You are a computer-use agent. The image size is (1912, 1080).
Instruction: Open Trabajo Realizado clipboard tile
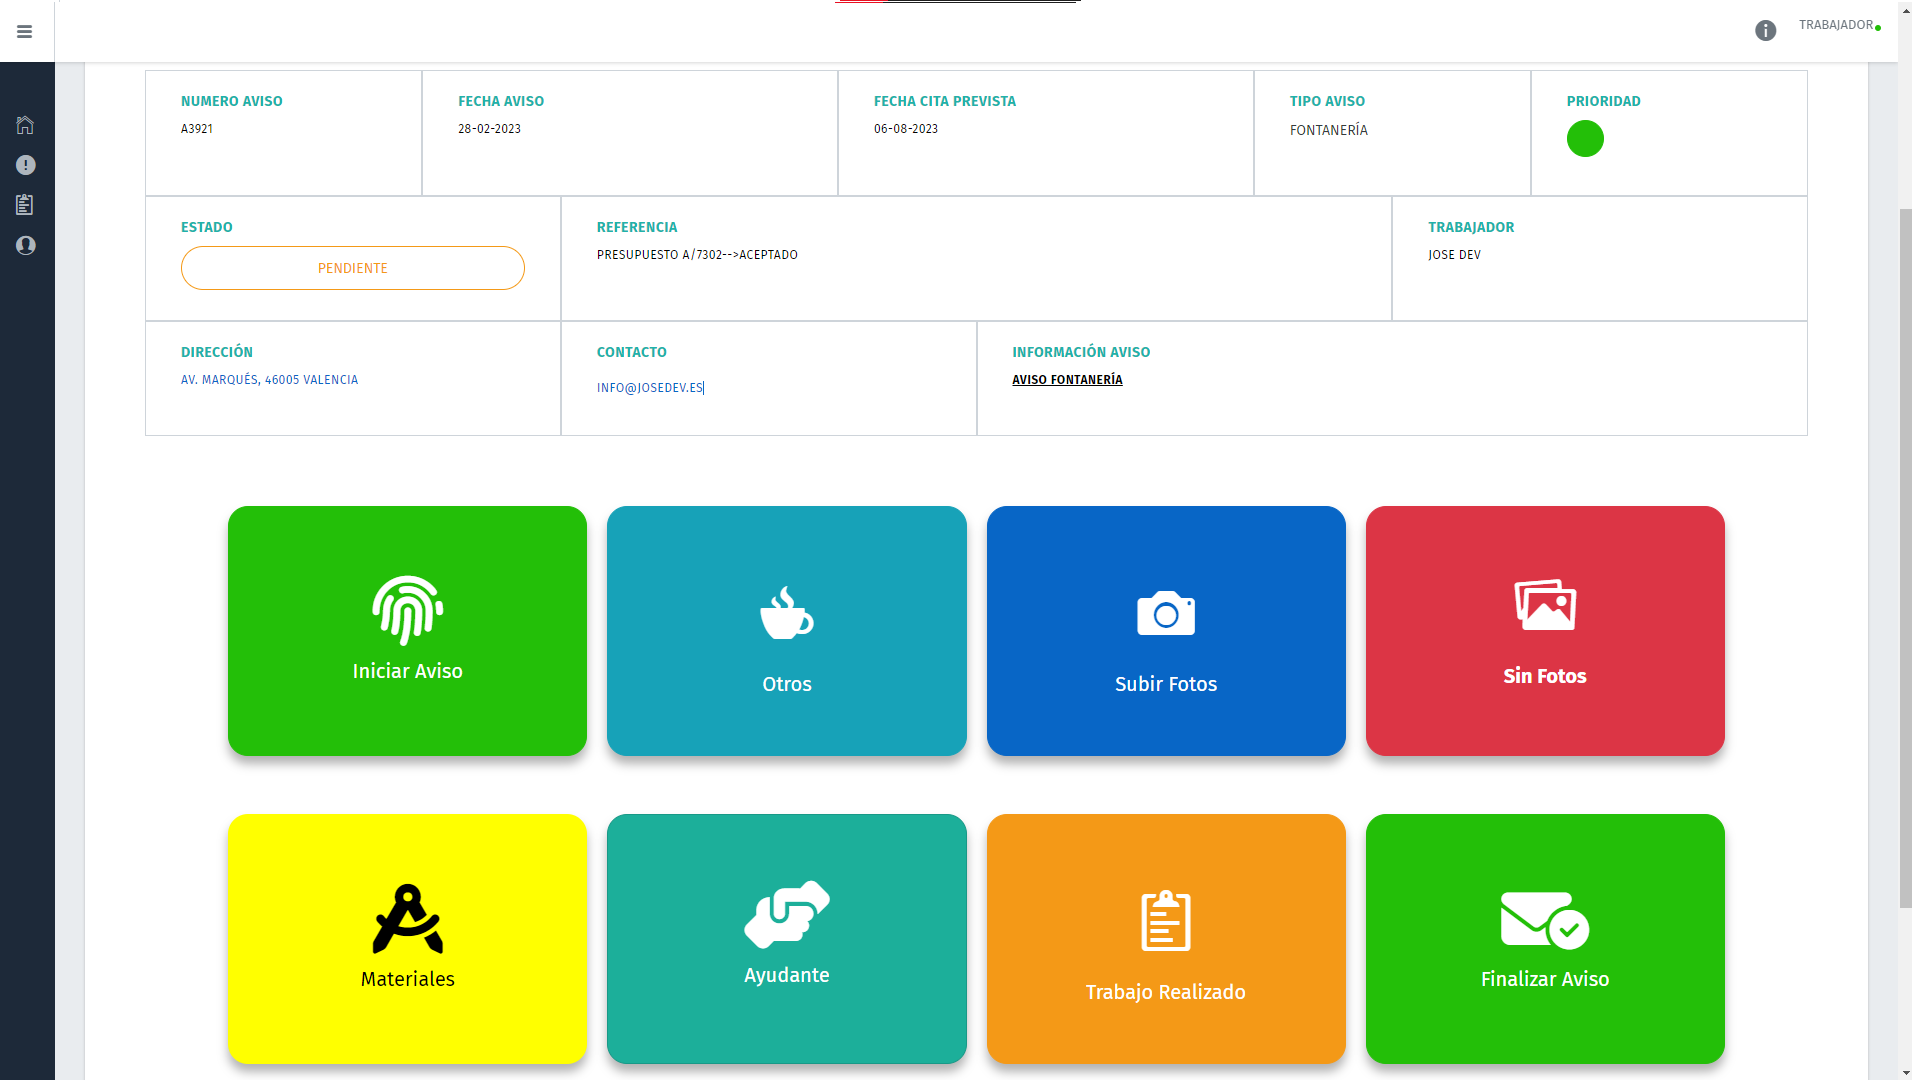(x=1165, y=938)
